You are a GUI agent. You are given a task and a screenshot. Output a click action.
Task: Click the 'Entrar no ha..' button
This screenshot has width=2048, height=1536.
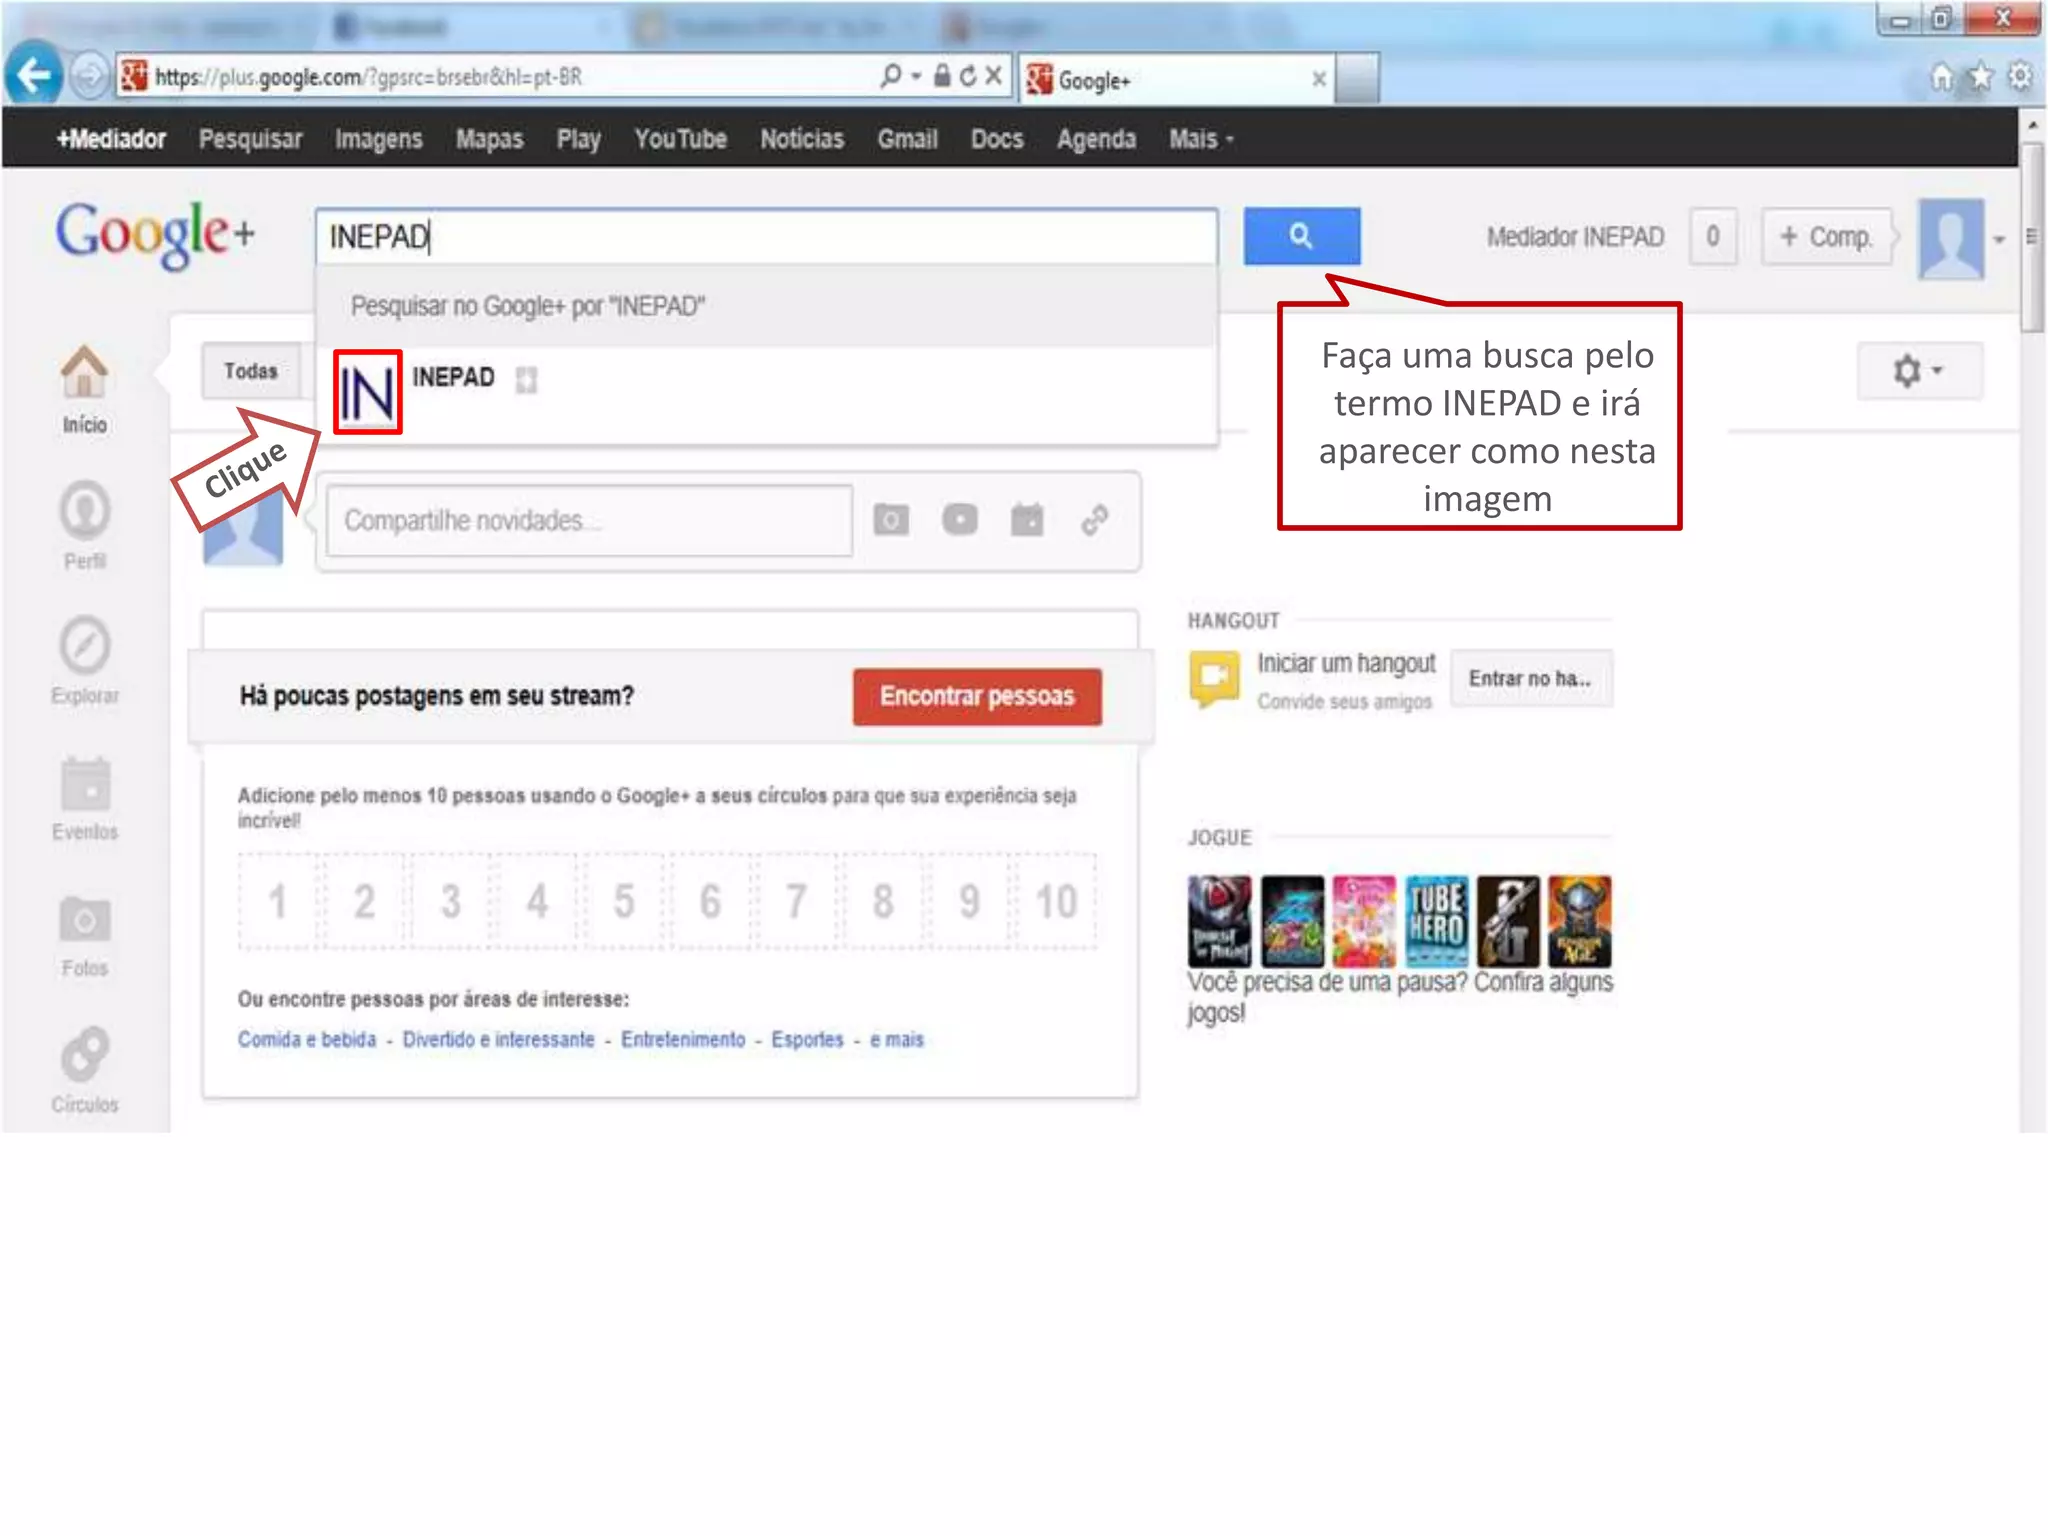1530,678
